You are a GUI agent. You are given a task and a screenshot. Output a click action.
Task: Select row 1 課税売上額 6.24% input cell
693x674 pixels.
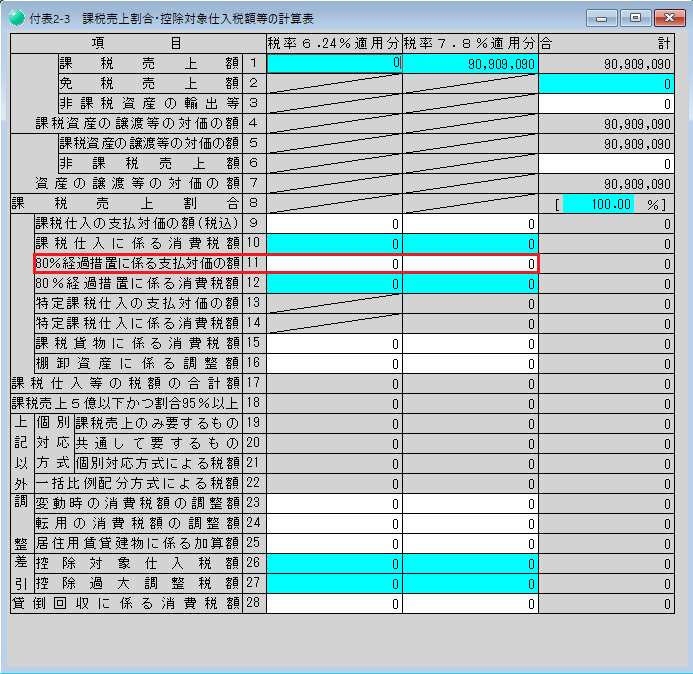coord(334,63)
